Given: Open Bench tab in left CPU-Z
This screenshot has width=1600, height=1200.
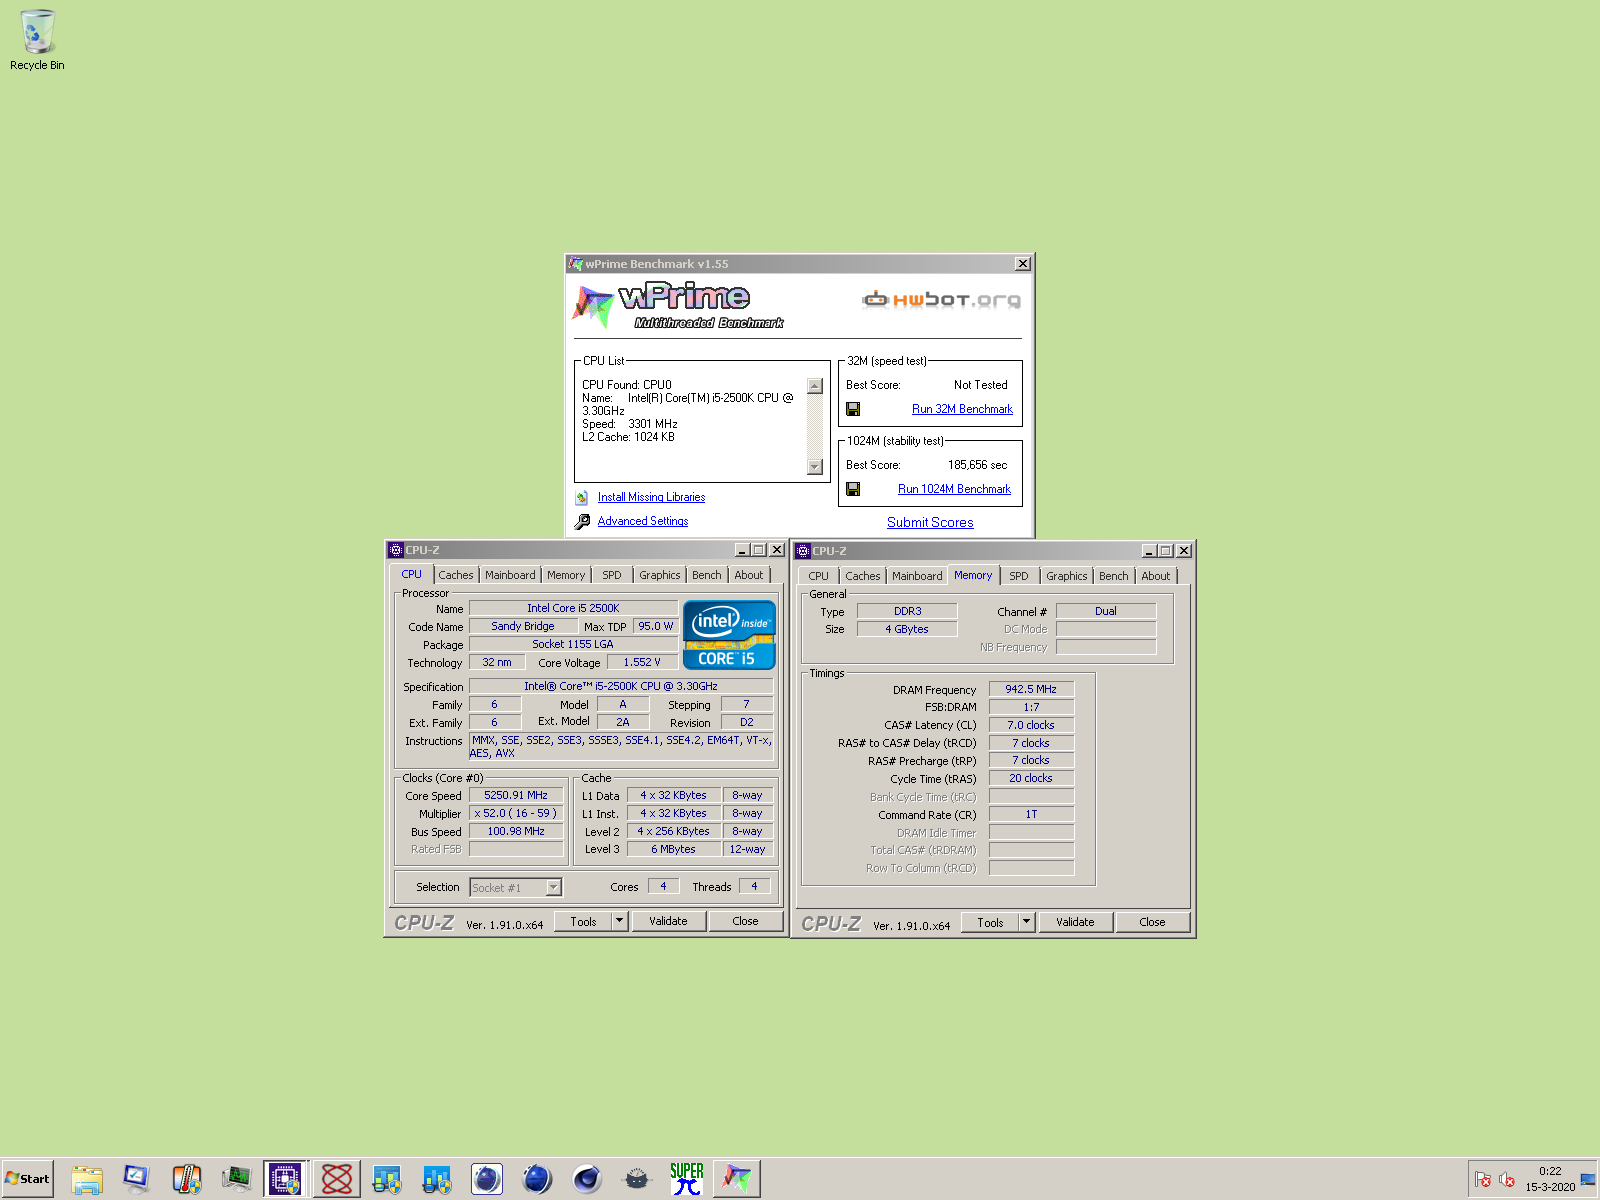Looking at the screenshot, I should click(707, 575).
